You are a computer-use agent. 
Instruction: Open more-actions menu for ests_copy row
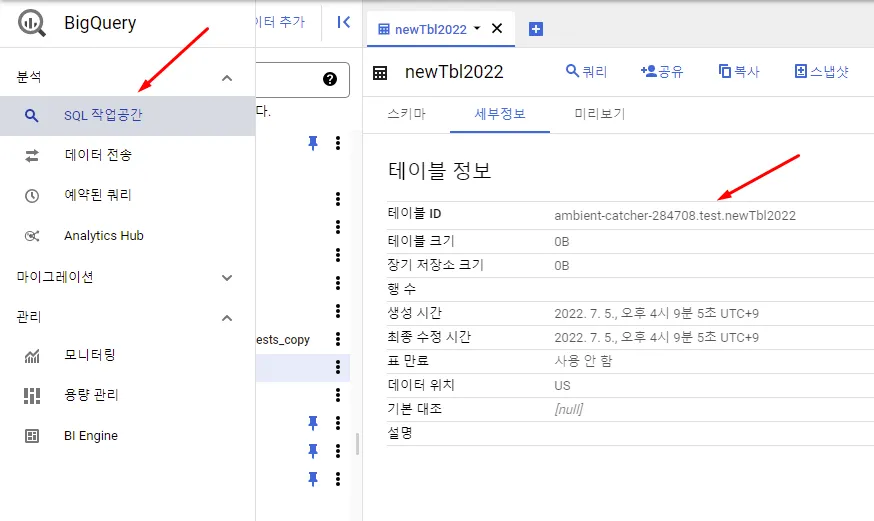(338, 339)
